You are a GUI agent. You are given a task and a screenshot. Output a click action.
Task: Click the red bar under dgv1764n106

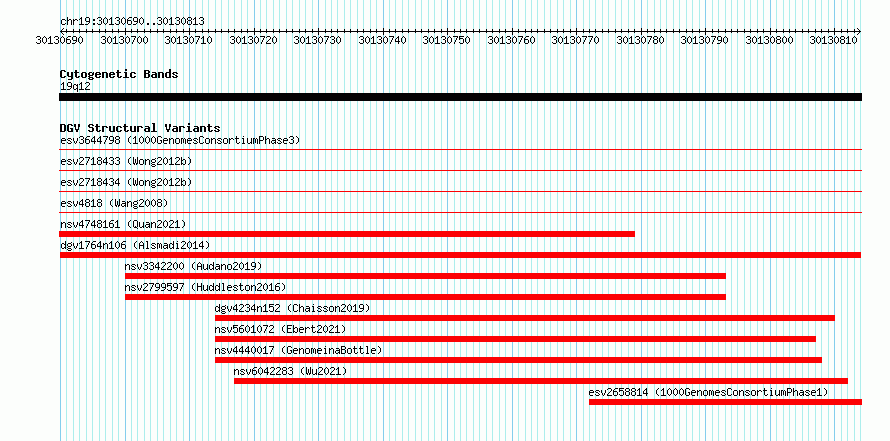point(460,255)
